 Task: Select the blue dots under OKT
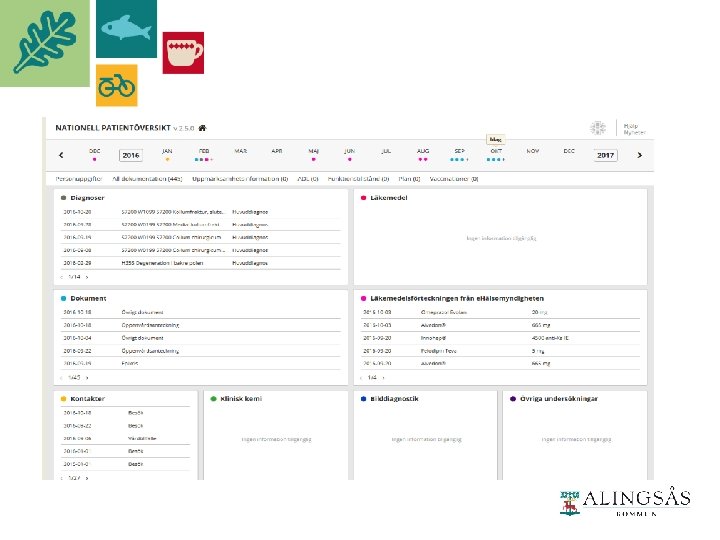tap(495, 160)
